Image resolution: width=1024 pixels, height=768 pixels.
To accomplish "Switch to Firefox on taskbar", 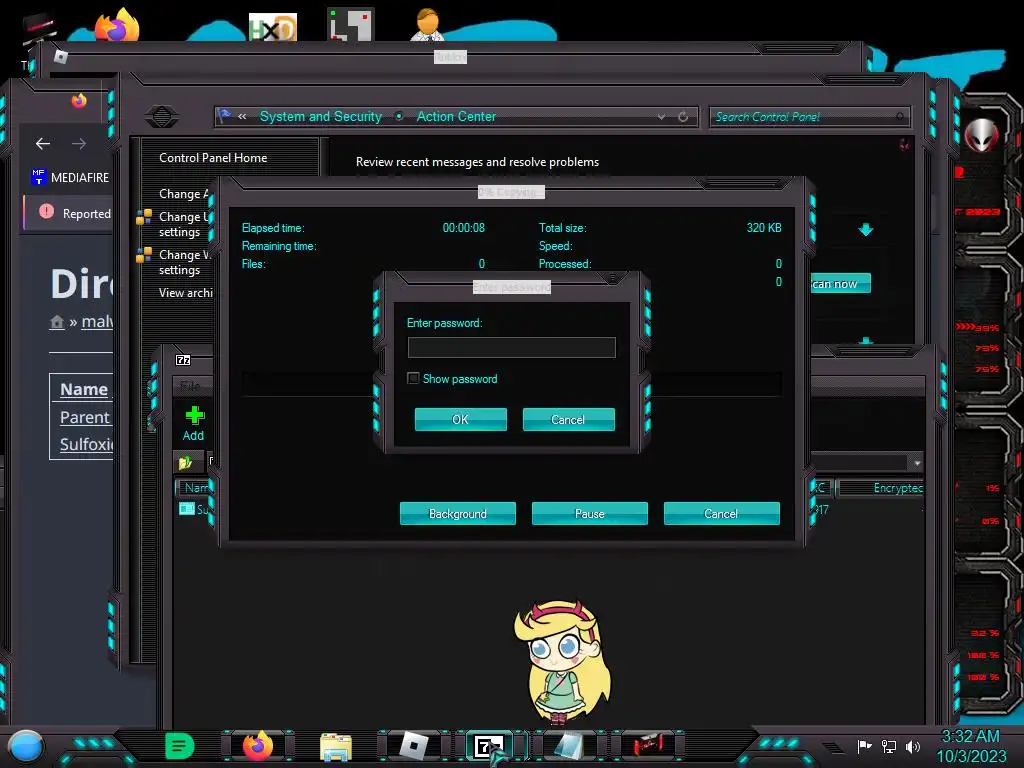I will coord(257,745).
